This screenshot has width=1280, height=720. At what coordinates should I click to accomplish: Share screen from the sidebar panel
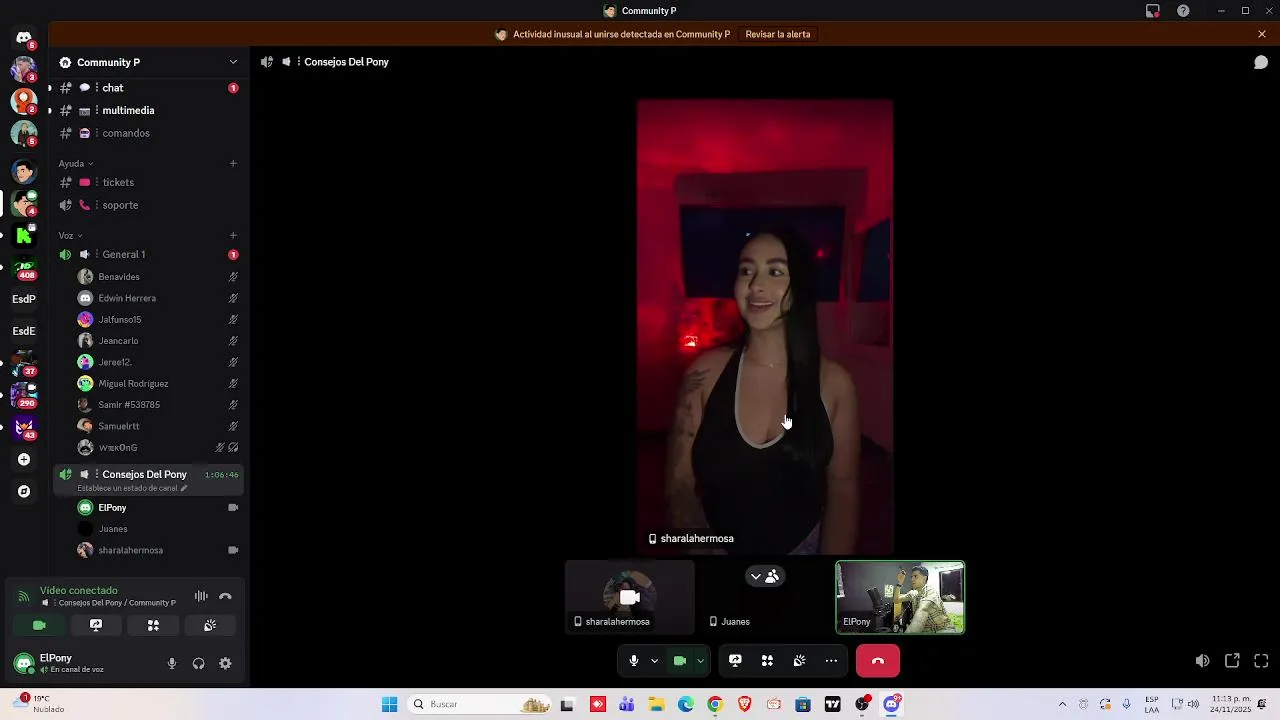[x=96, y=625]
